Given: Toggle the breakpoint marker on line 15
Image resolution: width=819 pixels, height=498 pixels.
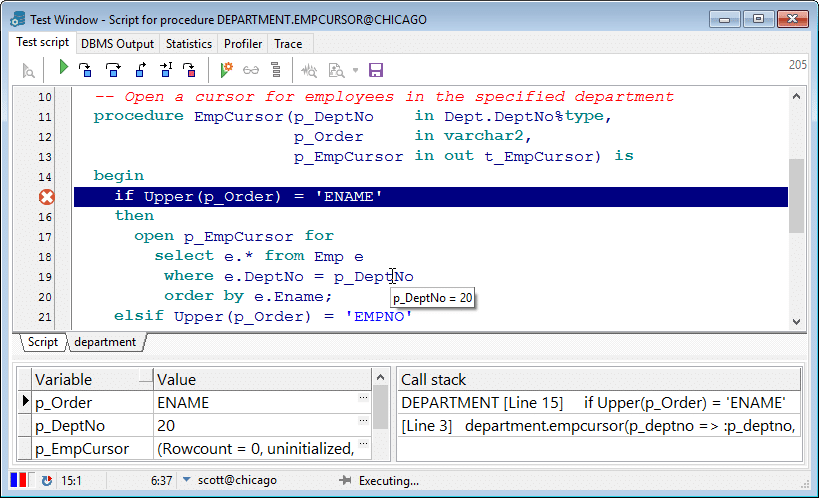Looking at the screenshot, I should point(46,197).
